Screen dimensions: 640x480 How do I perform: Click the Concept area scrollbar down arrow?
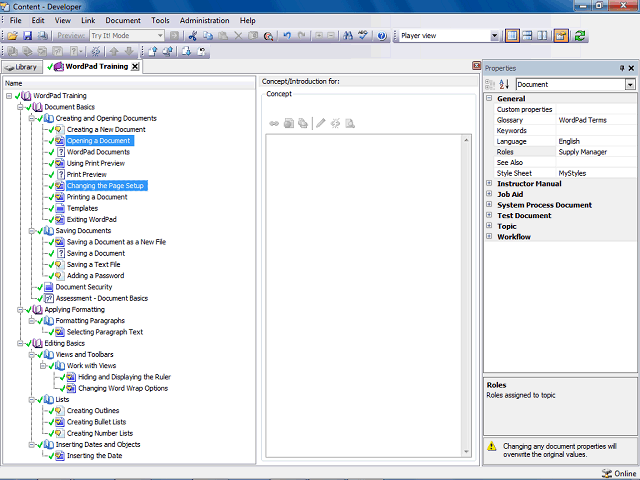coord(467,452)
